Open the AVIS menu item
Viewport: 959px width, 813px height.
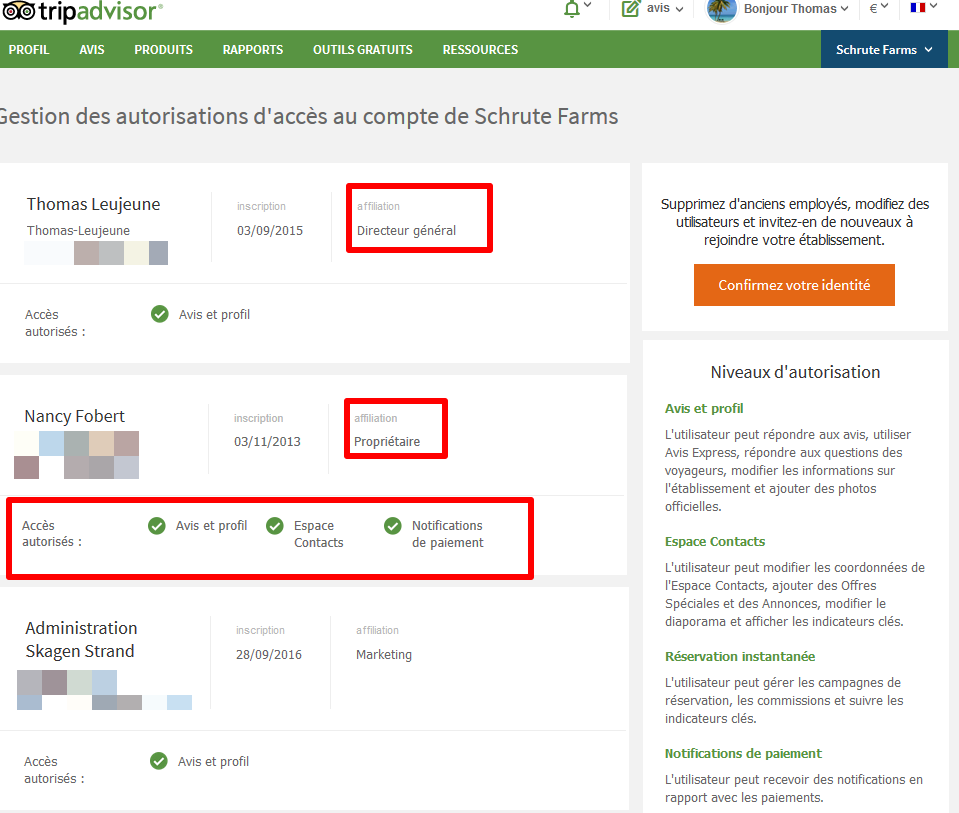point(92,50)
